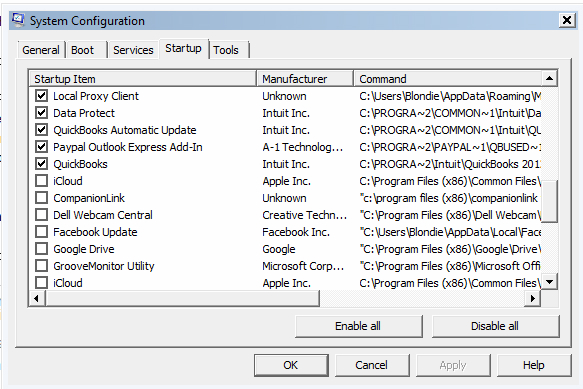583x389 pixels.
Task: Click the Google manufacturer cell
Action: 279,249
